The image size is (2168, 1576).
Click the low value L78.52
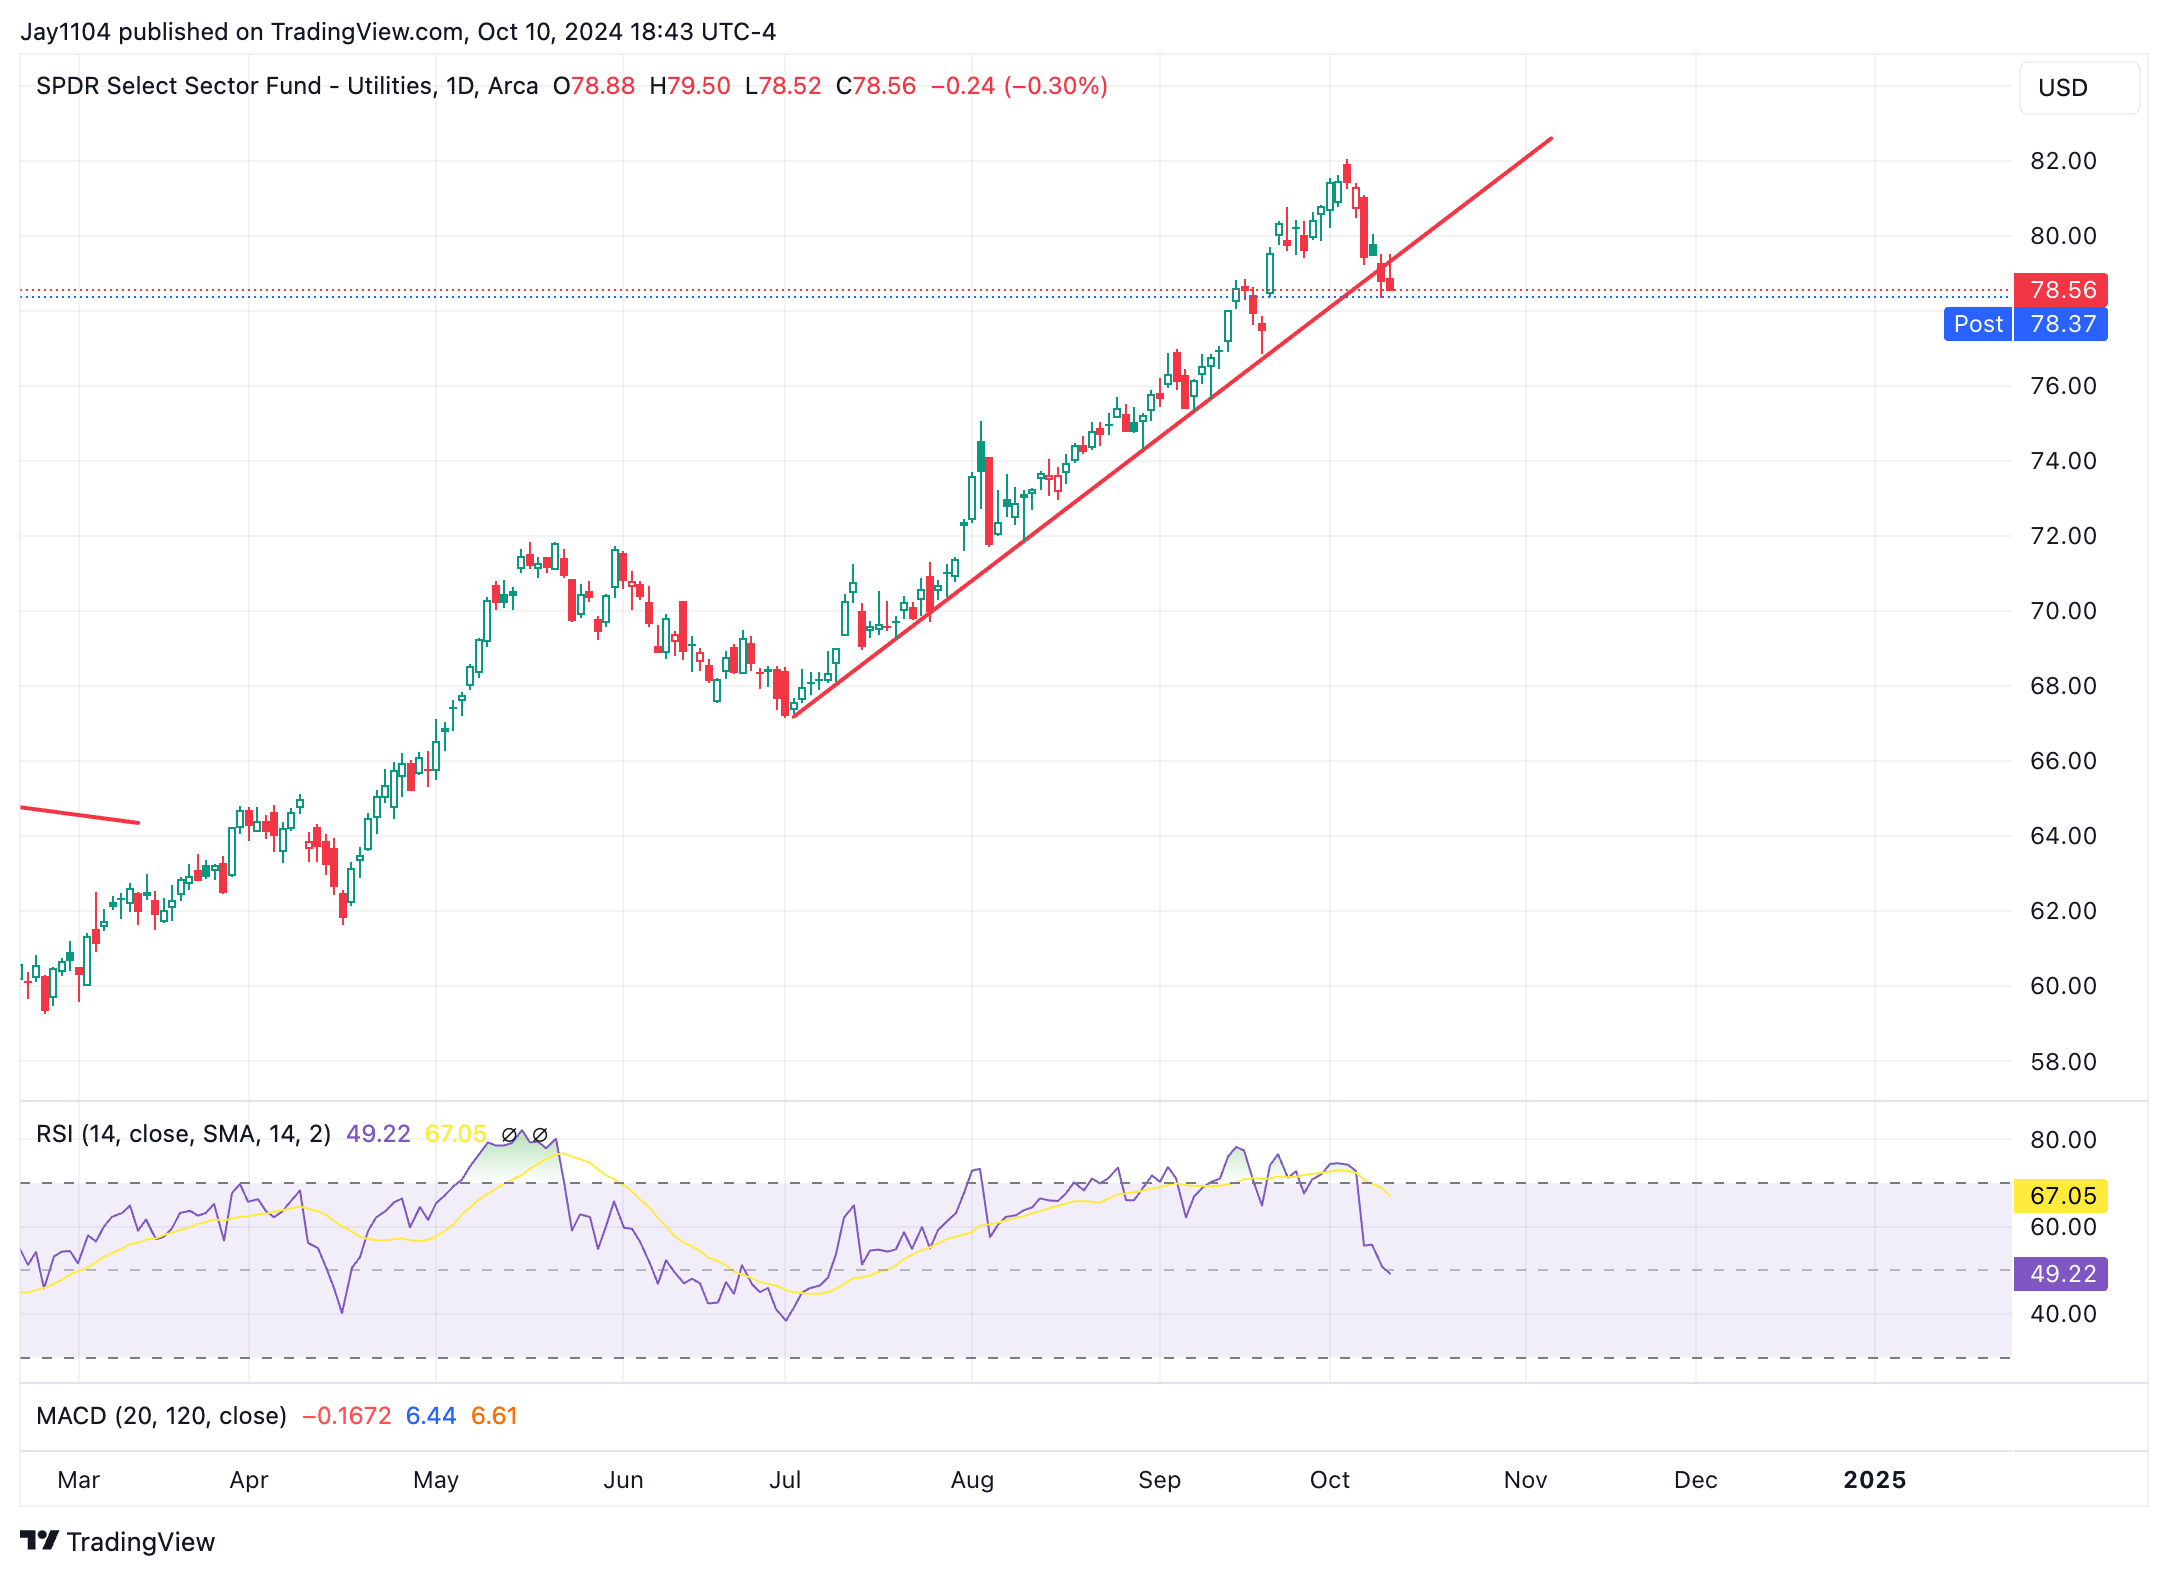pos(783,86)
